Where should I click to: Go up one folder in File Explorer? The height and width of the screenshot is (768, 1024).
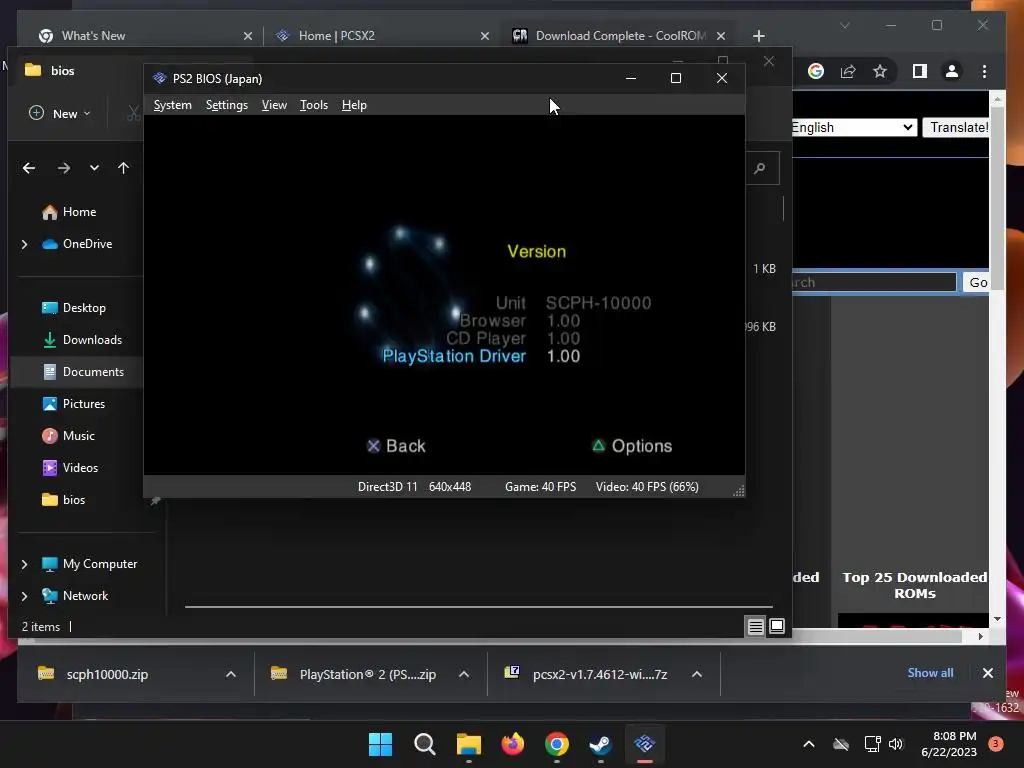tap(123, 168)
